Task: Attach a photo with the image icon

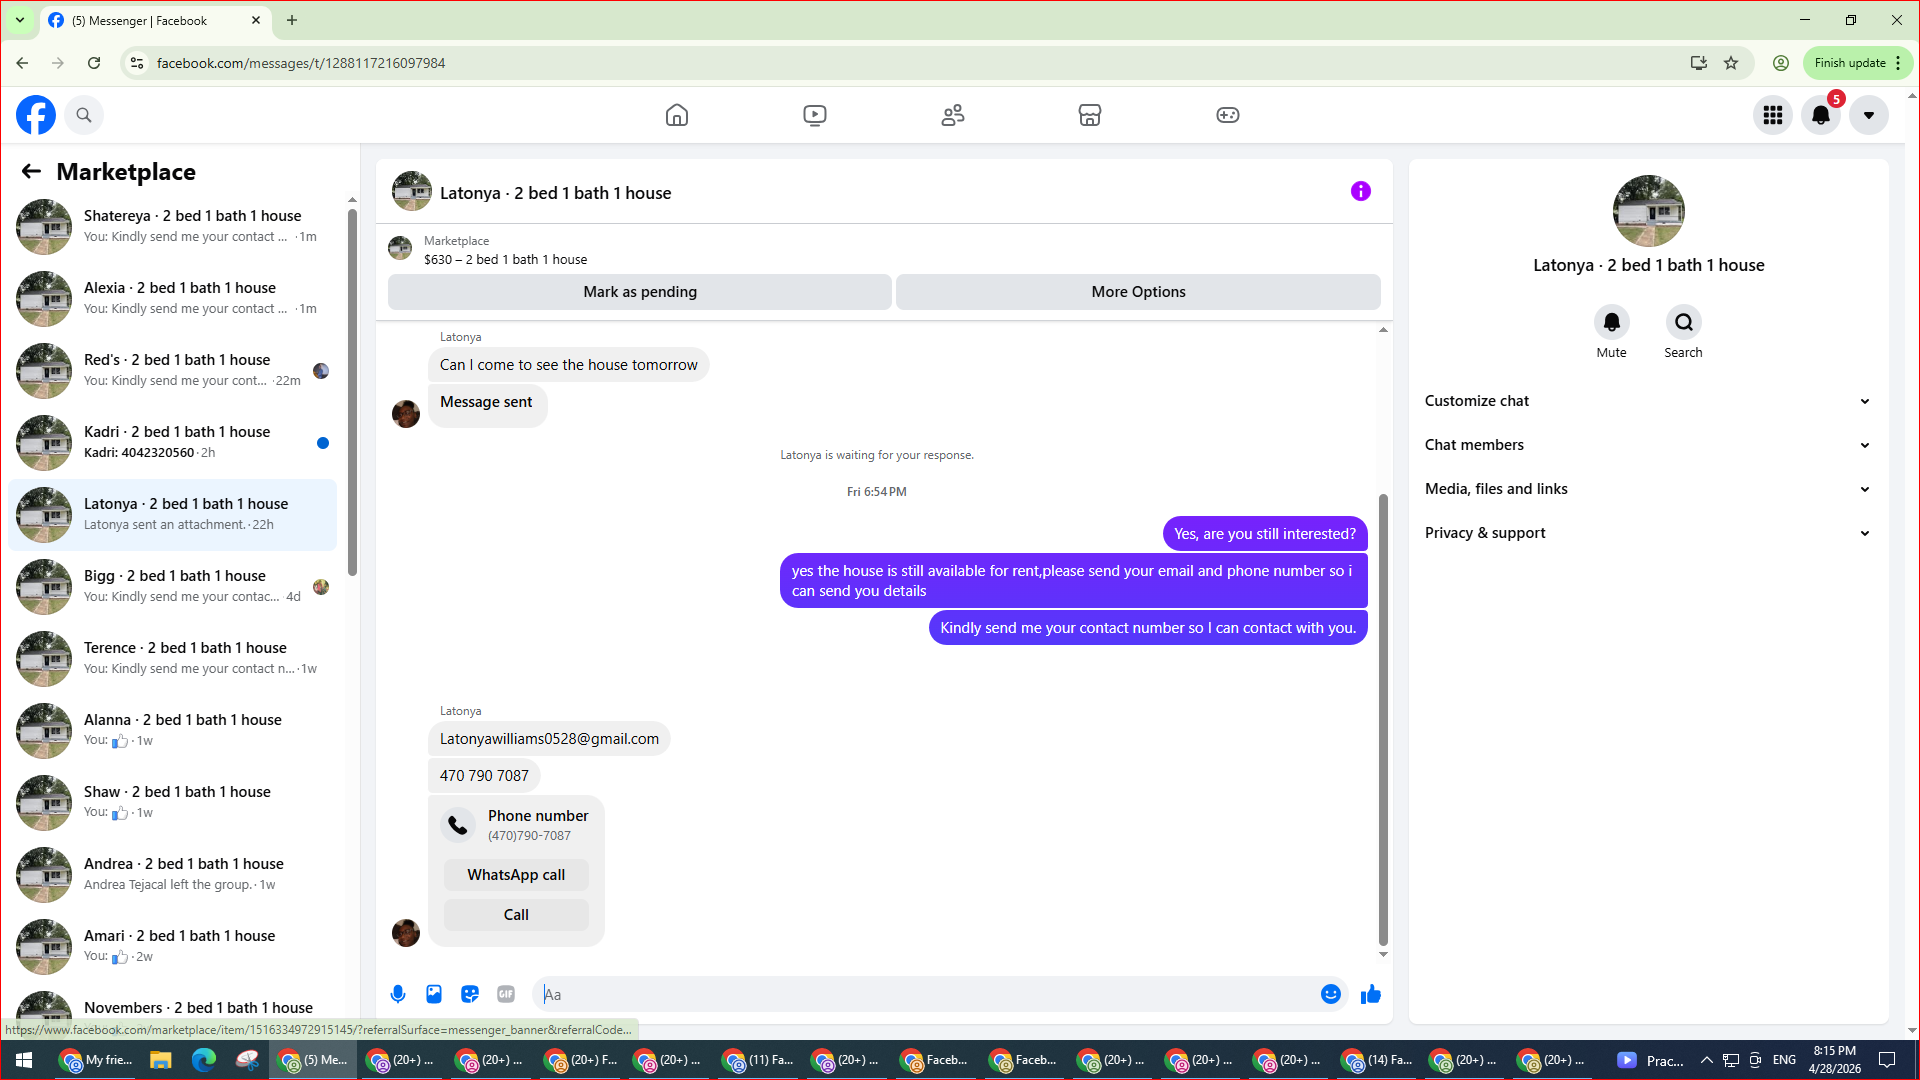Action: [434, 994]
